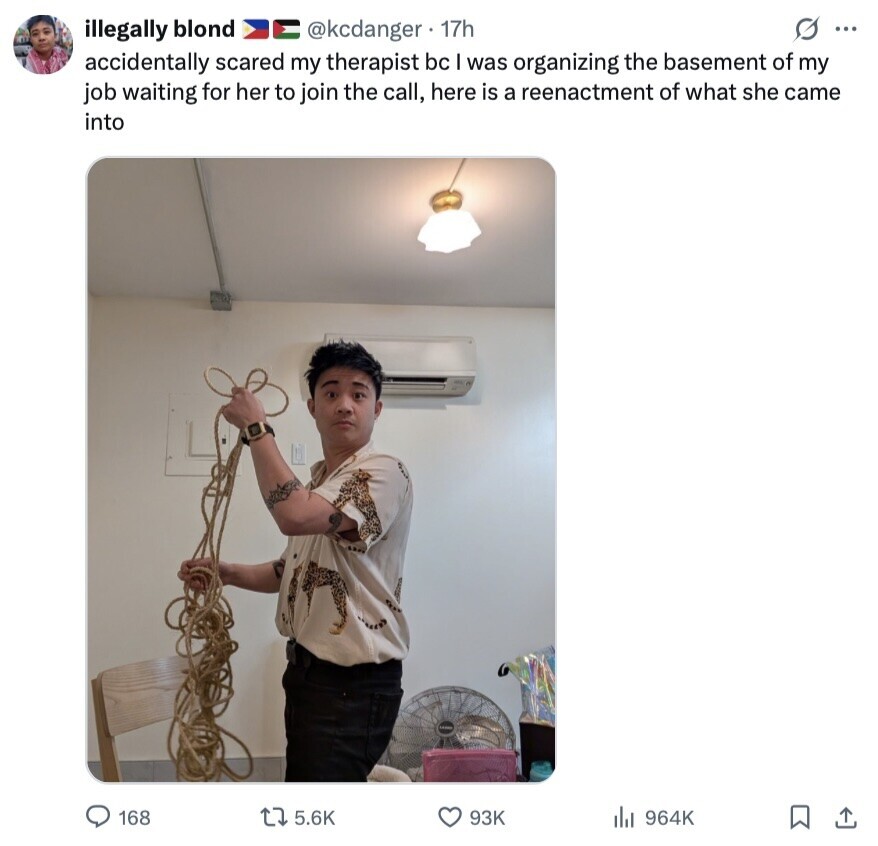Viewport: 878px width, 846px height.
Task: Click the Grok slash-circle icon
Action: [x=806, y=29]
